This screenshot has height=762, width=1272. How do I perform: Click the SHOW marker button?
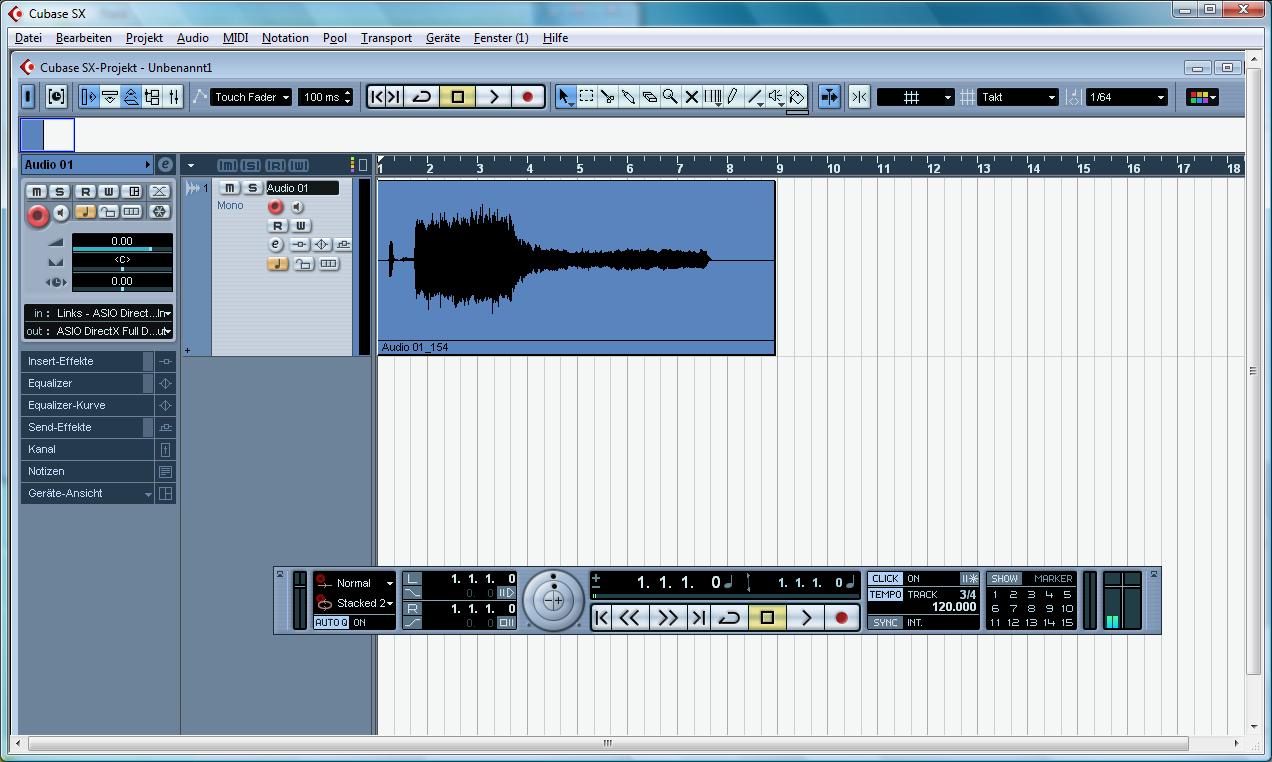[x=1004, y=578]
